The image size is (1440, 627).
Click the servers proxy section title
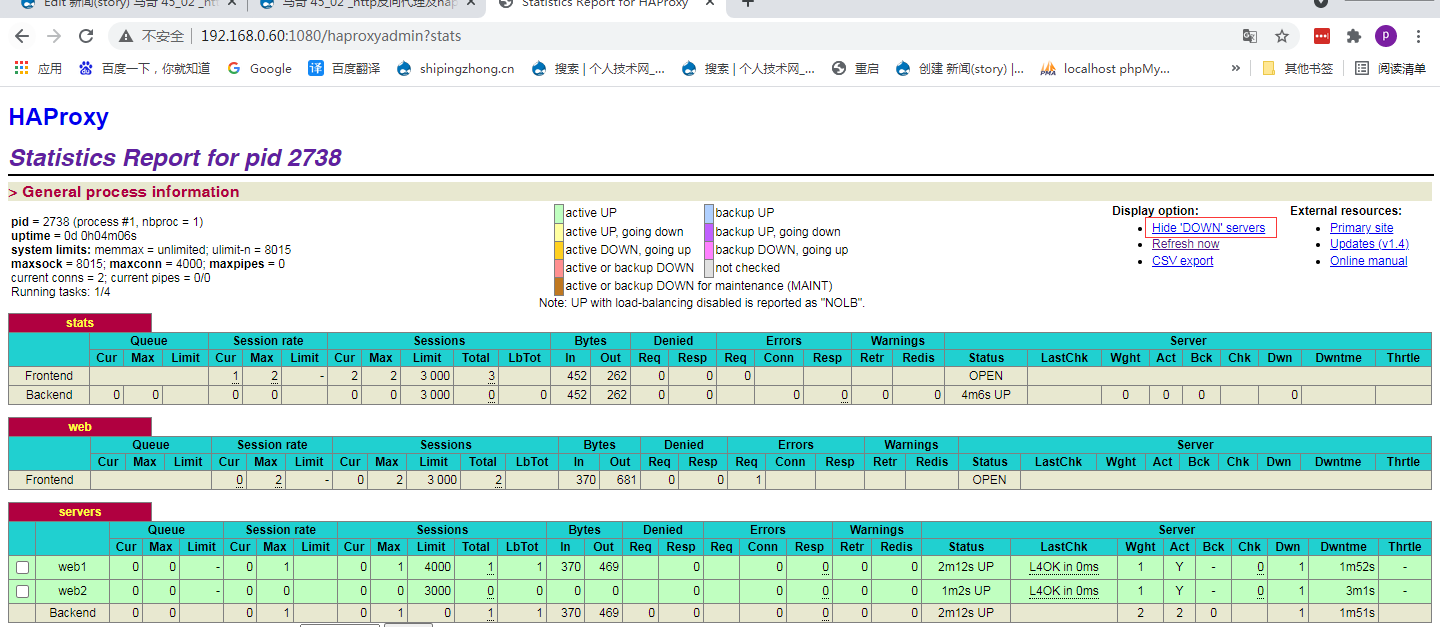tap(80, 512)
